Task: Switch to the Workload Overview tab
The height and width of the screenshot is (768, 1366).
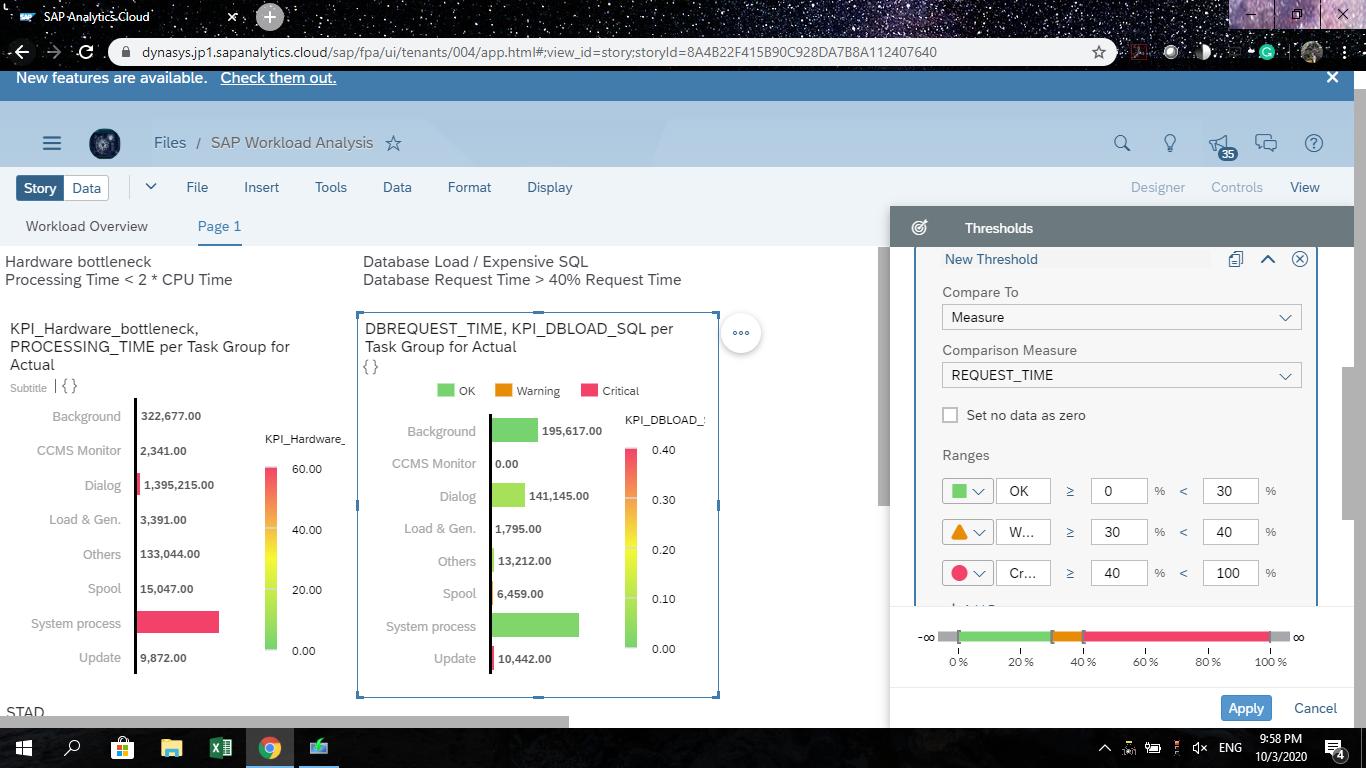Action: tap(86, 226)
